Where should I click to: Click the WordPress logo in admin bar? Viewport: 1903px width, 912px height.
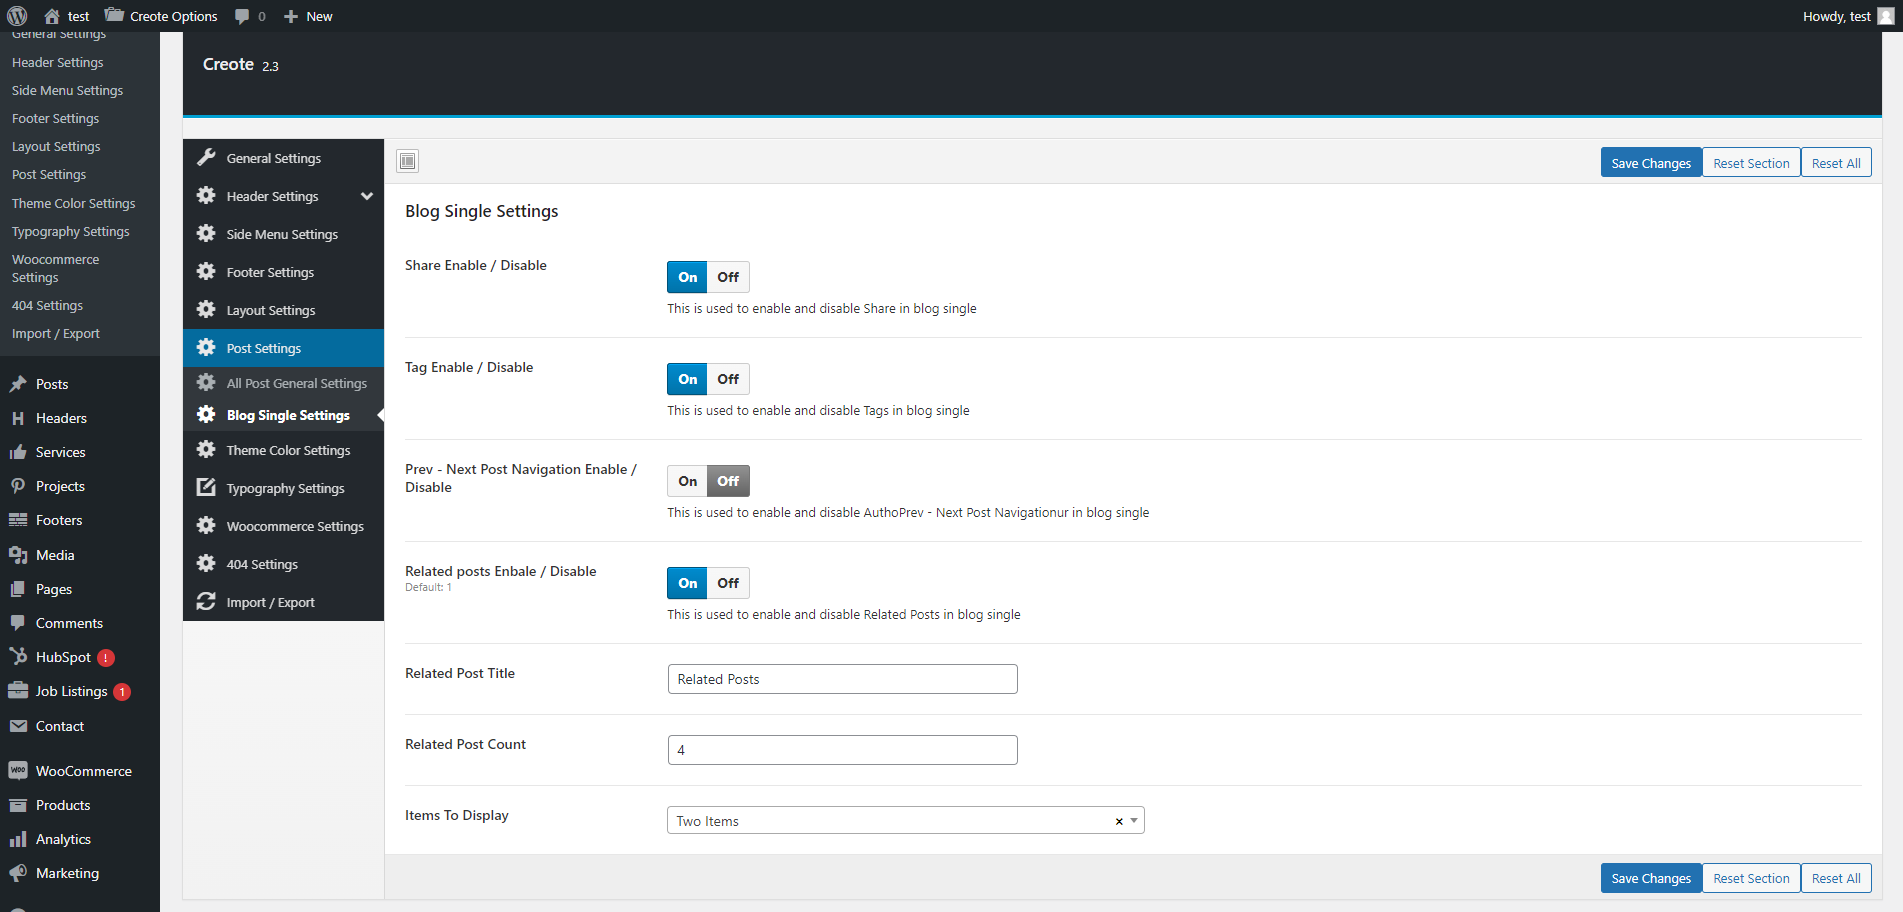pos(17,16)
